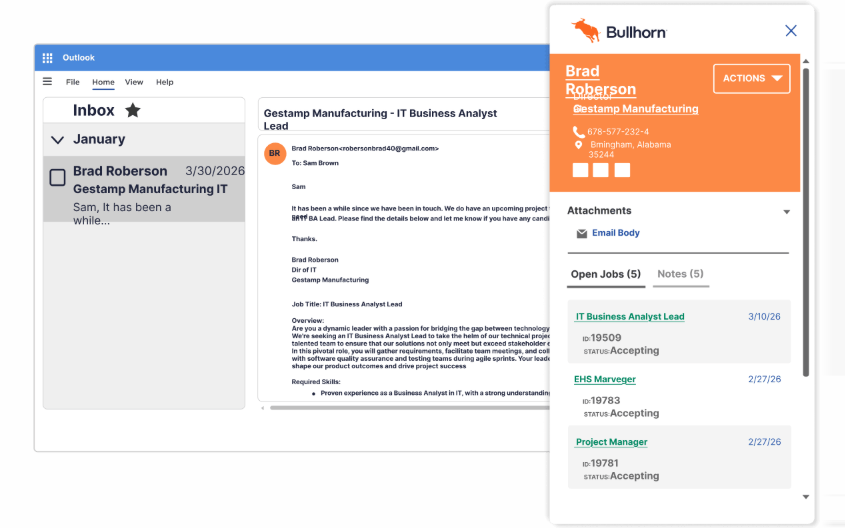Viewport: 845px width, 528px height.
Task: Click the Outlook title text
Action: coord(78,58)
